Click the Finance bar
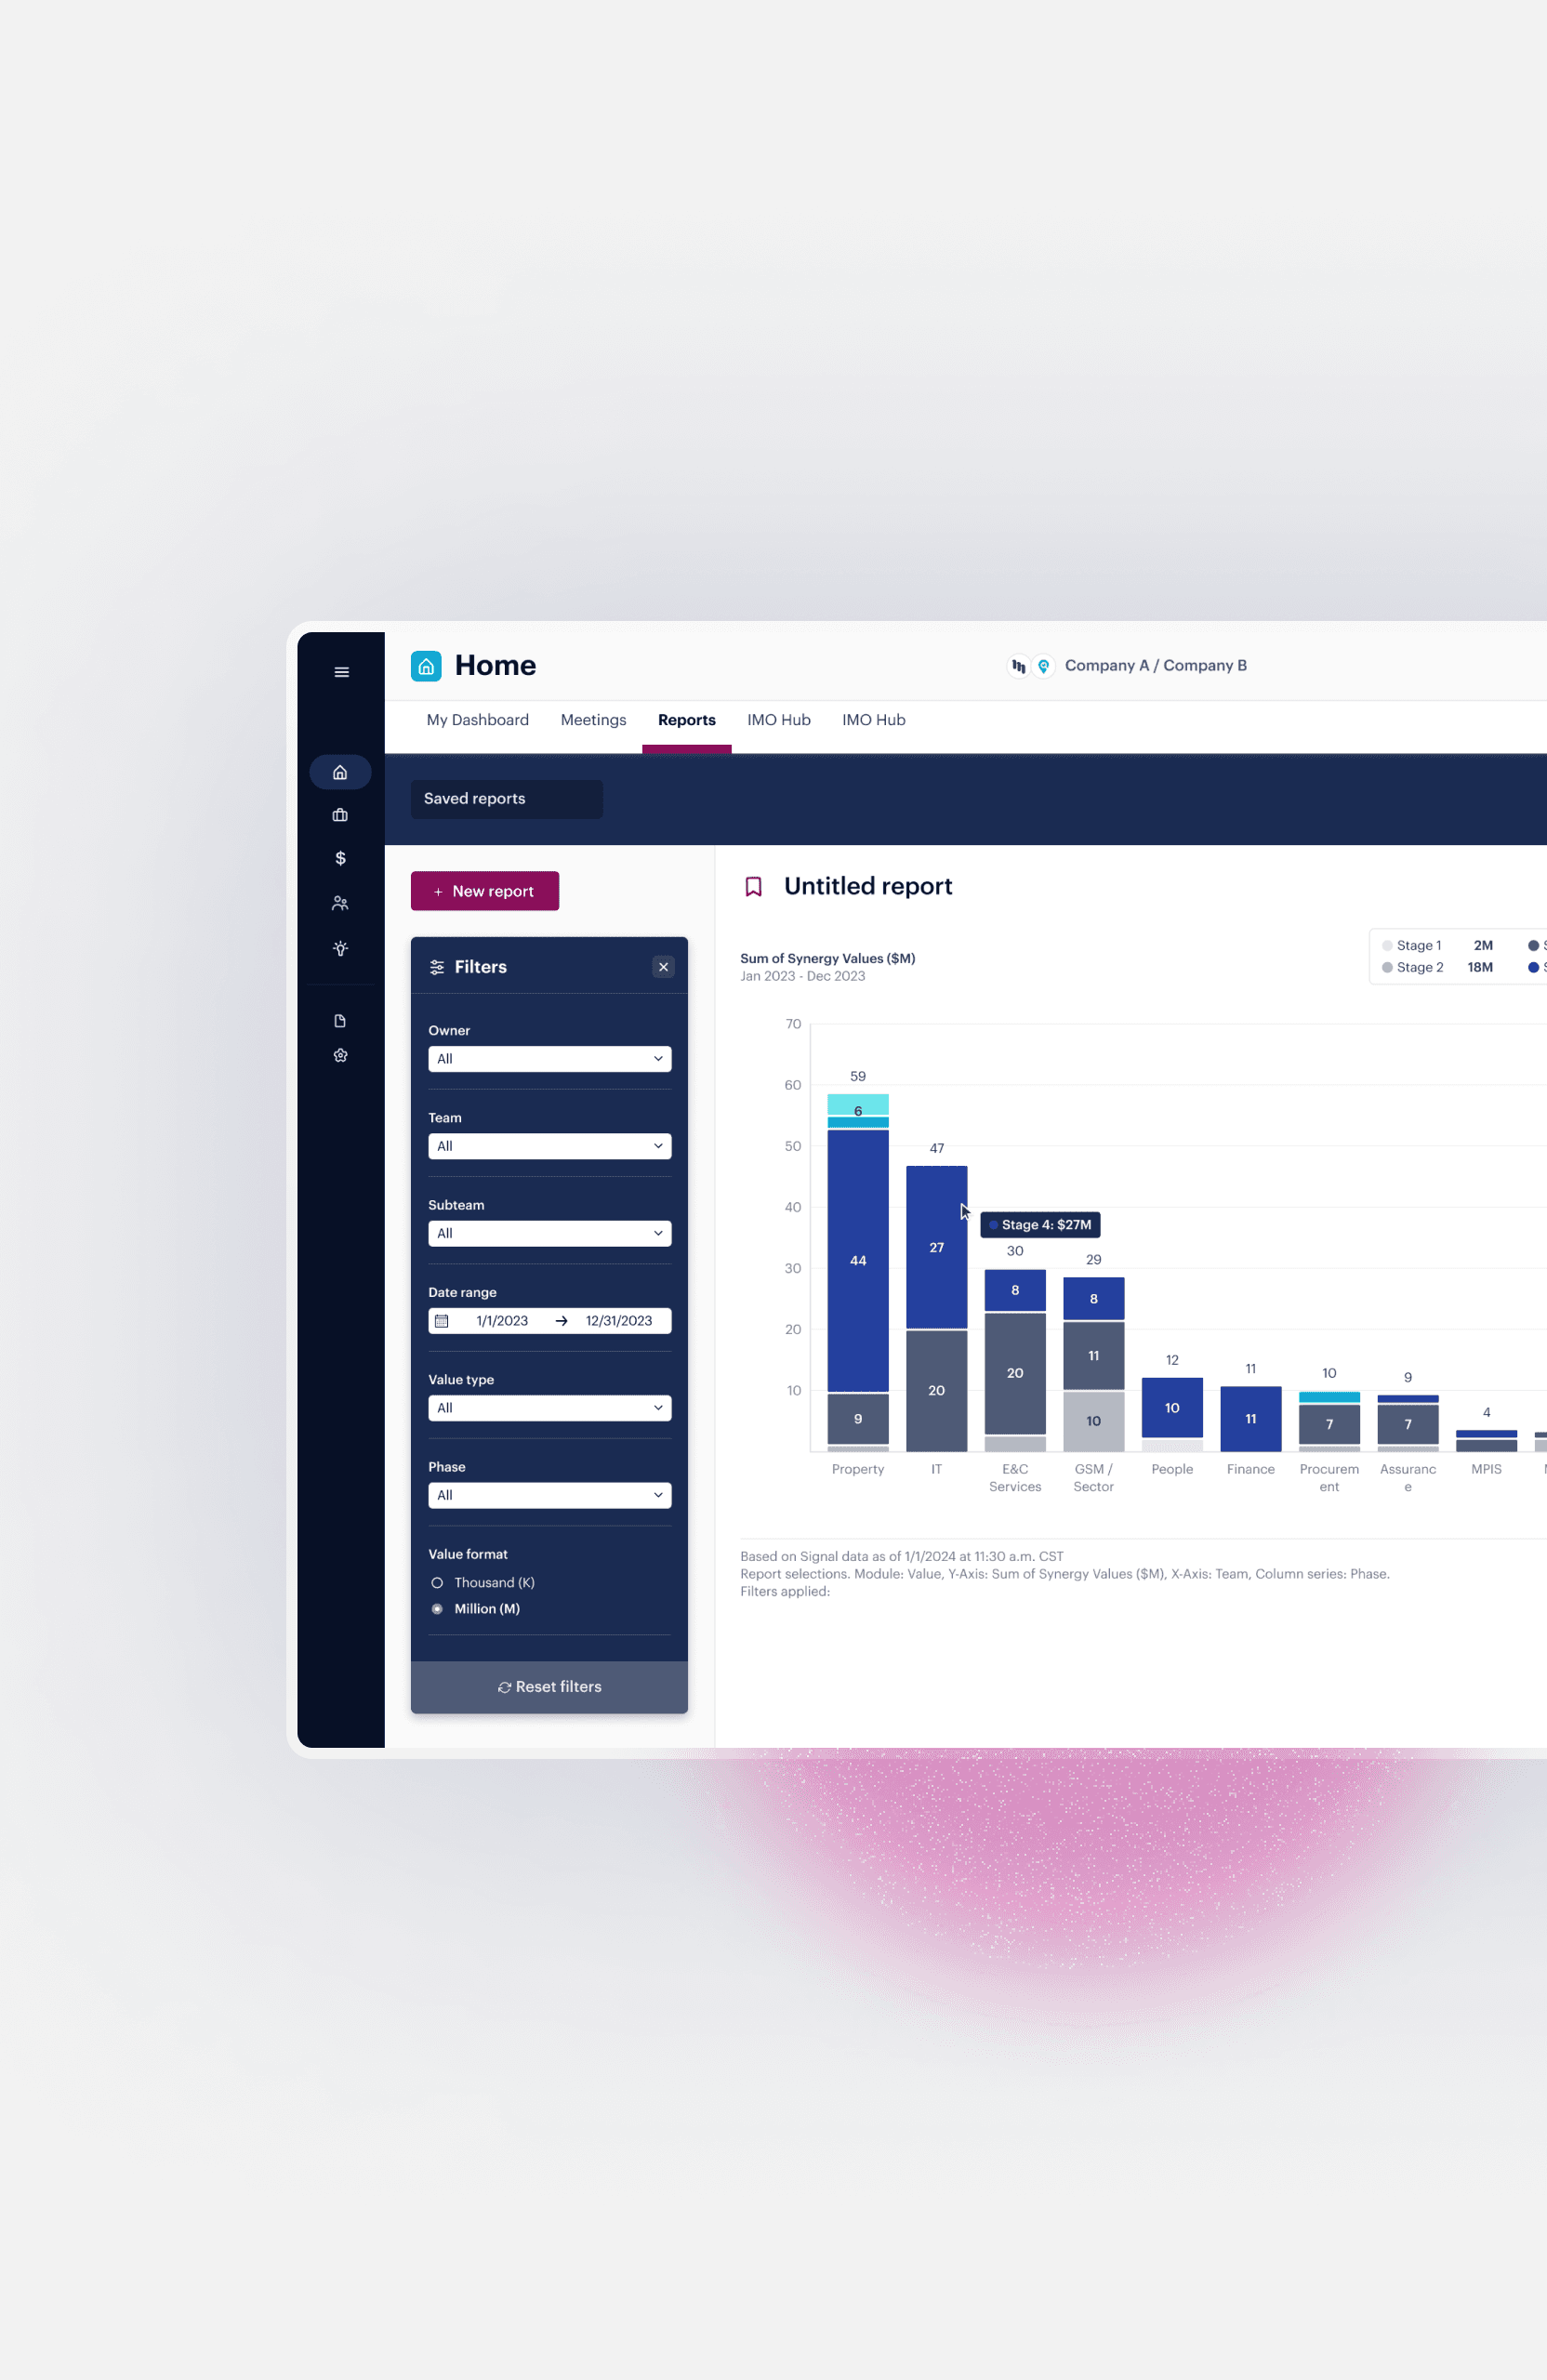The height and width of the screenshot is (2380, 1547). point(1251,1419)
